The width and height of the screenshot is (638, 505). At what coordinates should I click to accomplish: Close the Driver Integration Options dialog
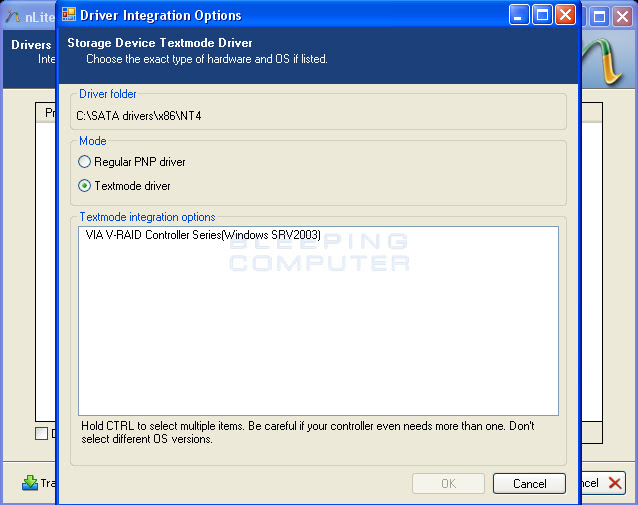tap(566, 15)
